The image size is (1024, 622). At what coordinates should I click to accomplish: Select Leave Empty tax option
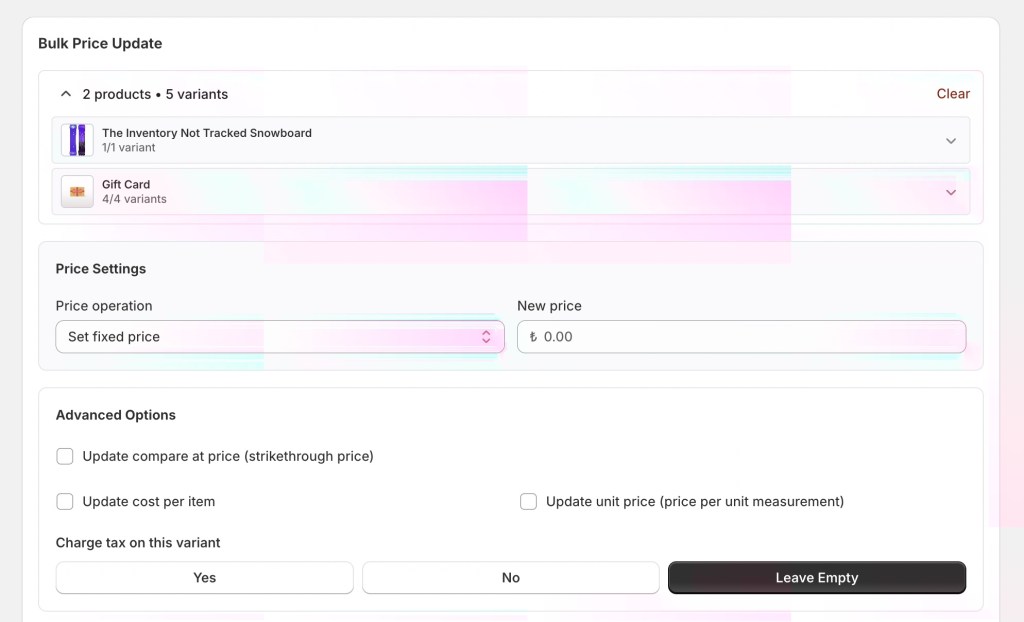[x=816, y=578]
